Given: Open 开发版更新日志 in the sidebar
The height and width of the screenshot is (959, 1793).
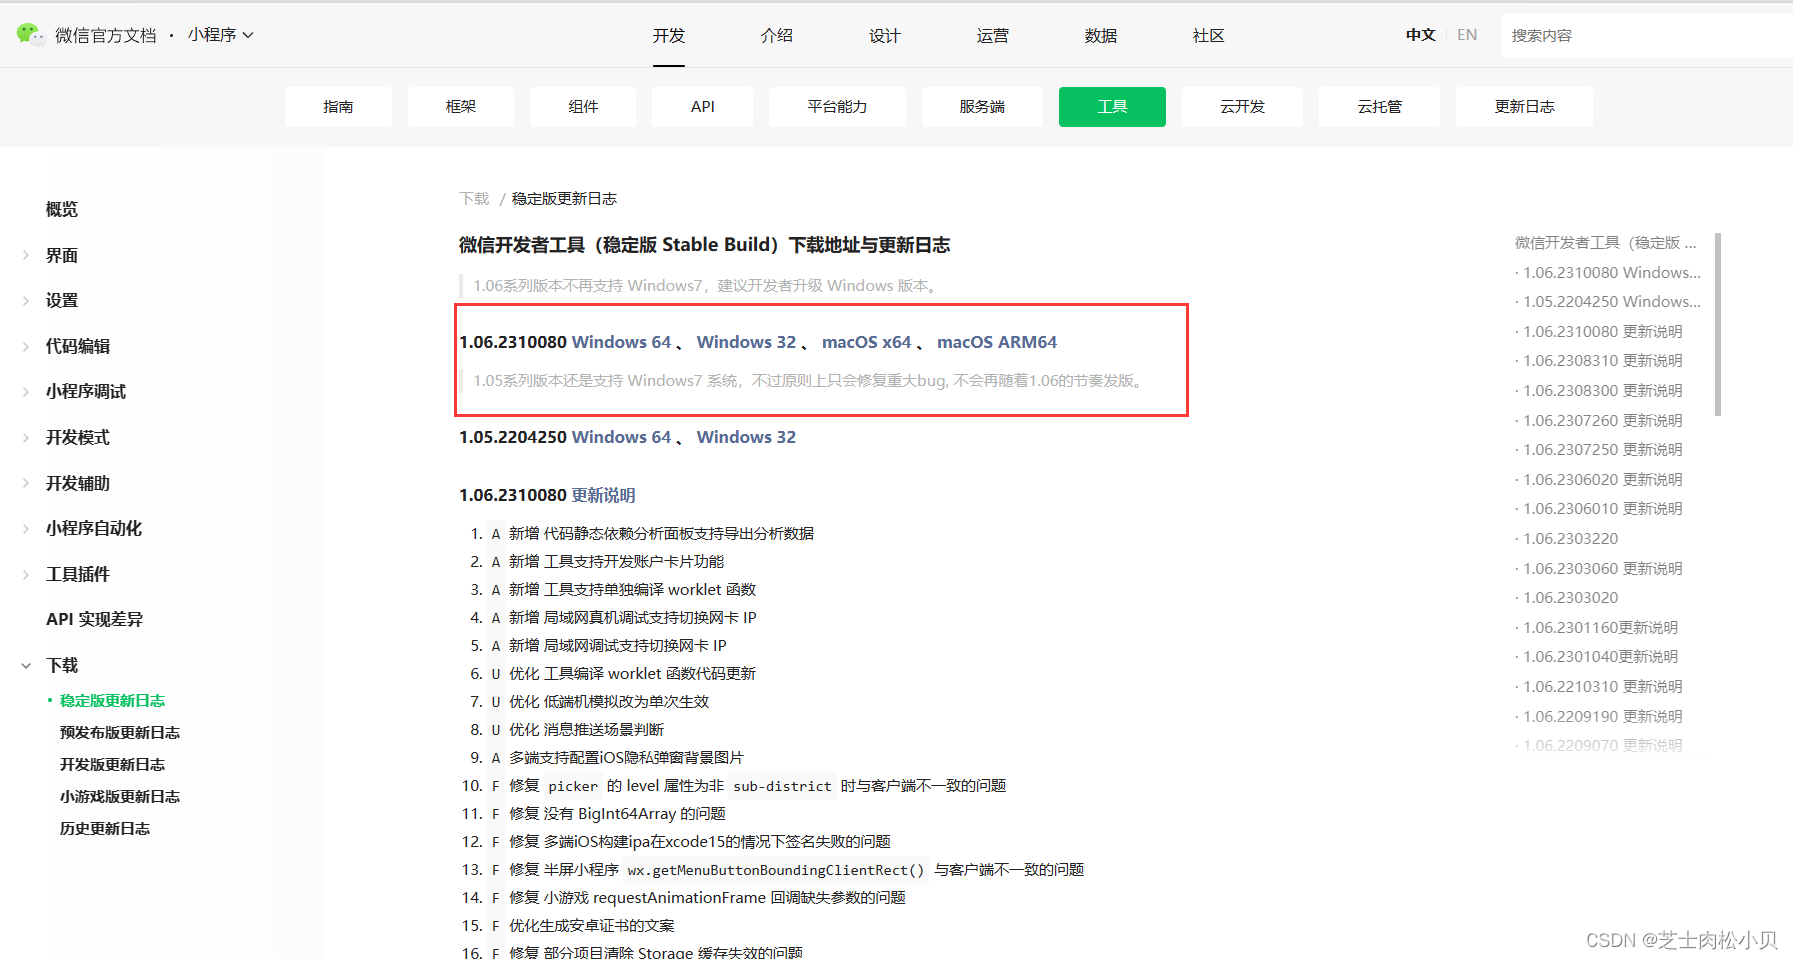Looking at the screenshot, I should click(x=112, y=765).
